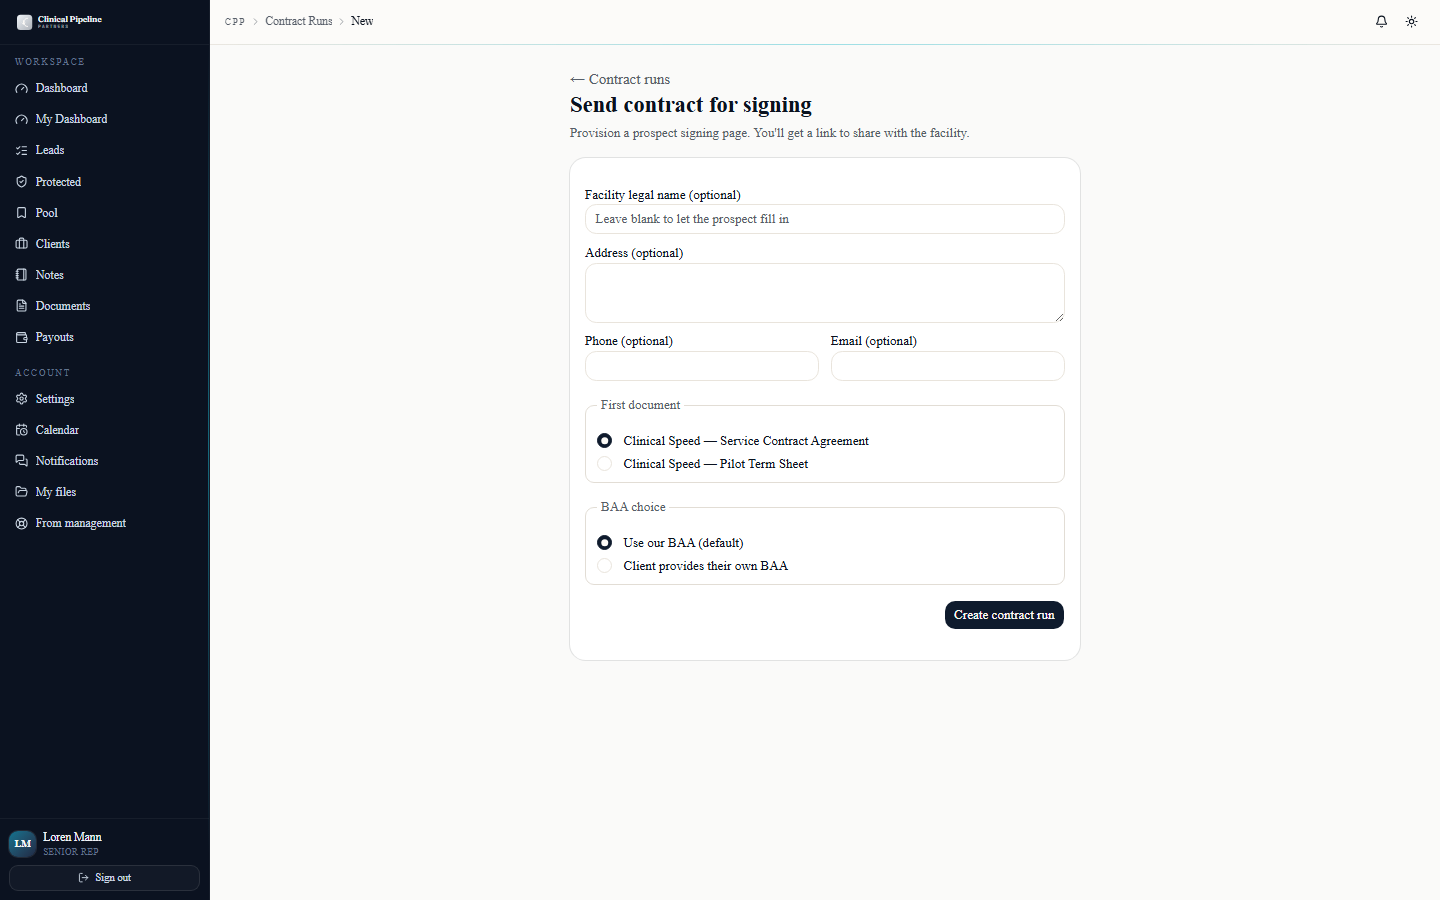Click Contract Runs breadcrumb
Screen dimensions: 1440x900
click(x=298, y=21)
